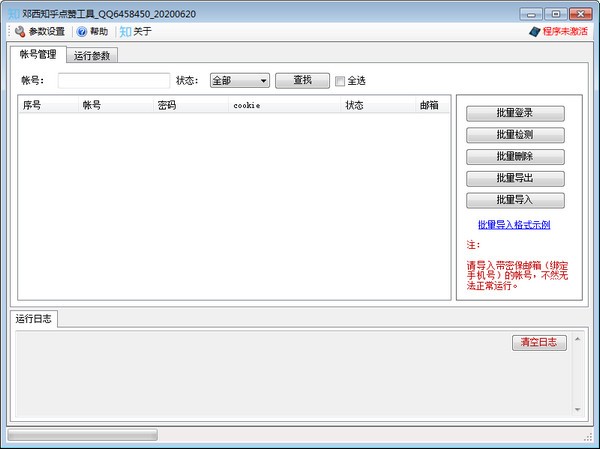The width and height of the screenshot is (600, 449).
Task: Click the log scrollbar down arrow
Action: (x=577, y=410)
